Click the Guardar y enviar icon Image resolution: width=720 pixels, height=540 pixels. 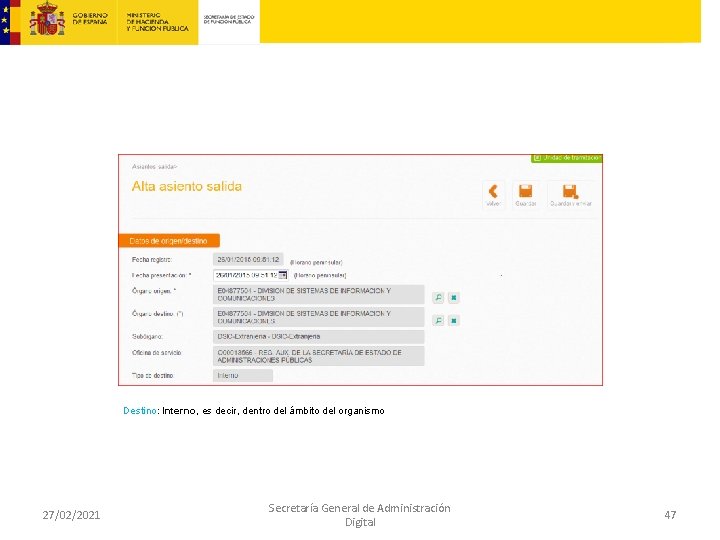tap(570, 191)
